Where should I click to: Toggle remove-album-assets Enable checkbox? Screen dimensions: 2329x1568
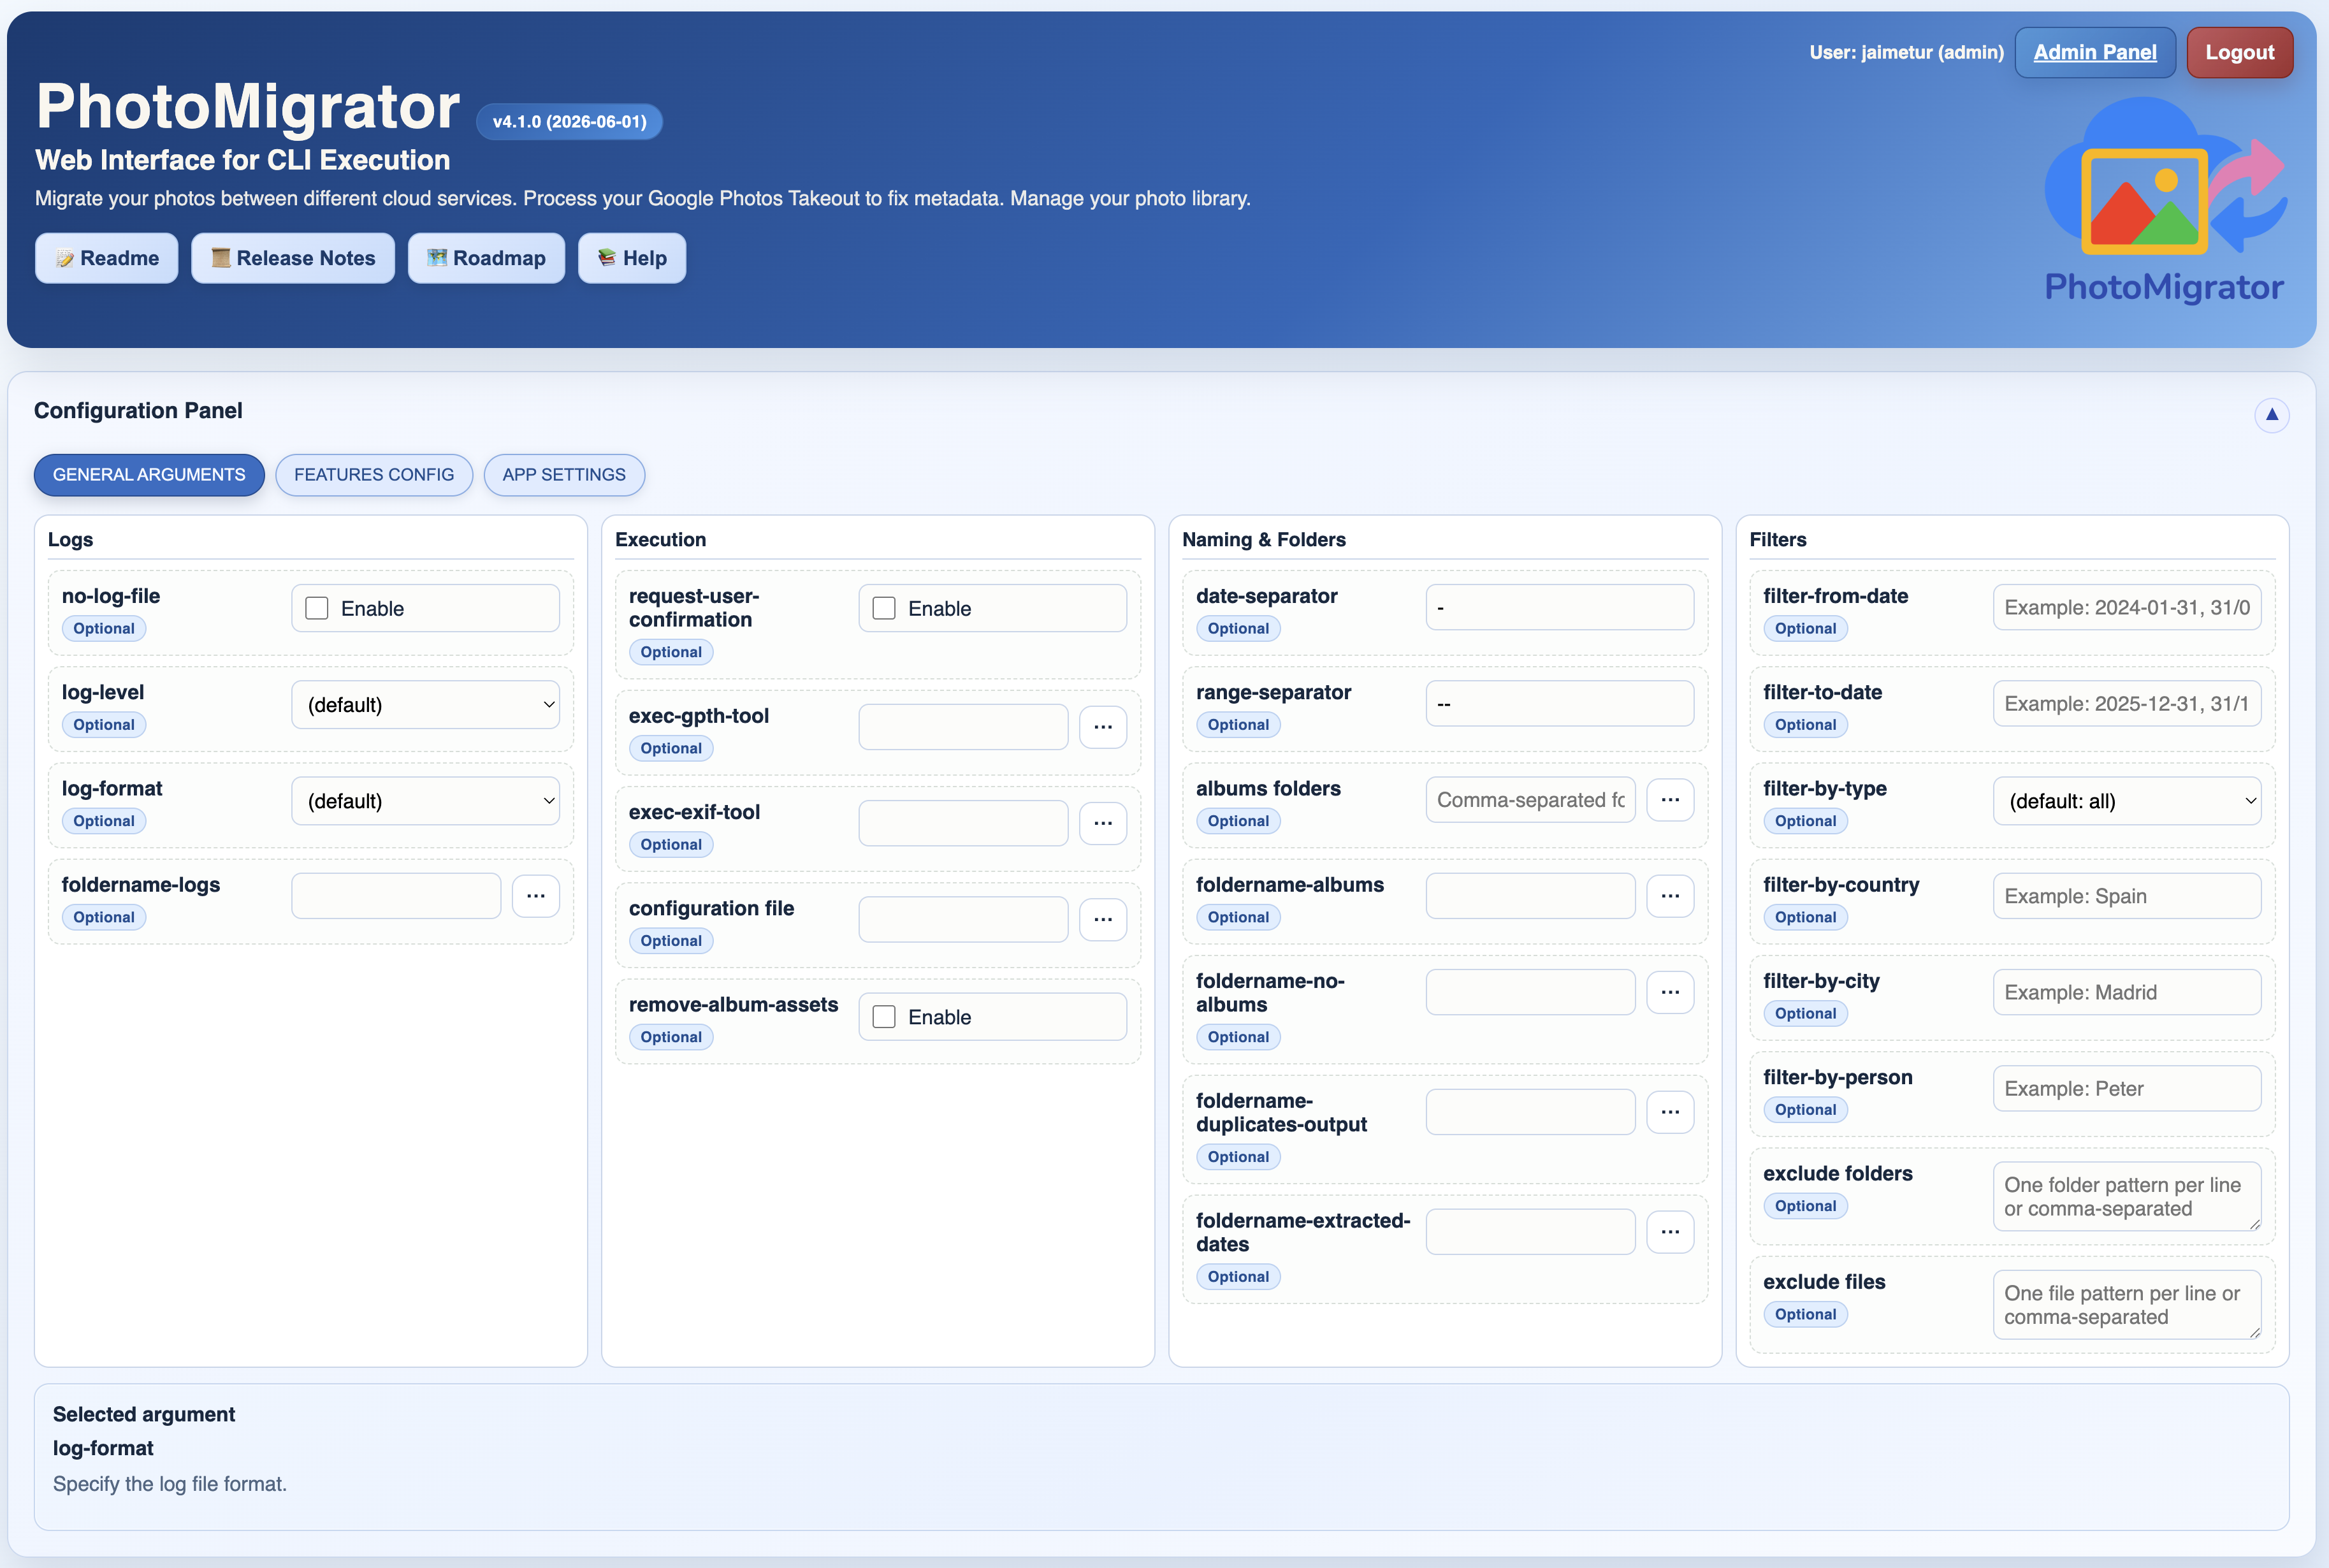pyautogui.click(x=884, y=1017)
